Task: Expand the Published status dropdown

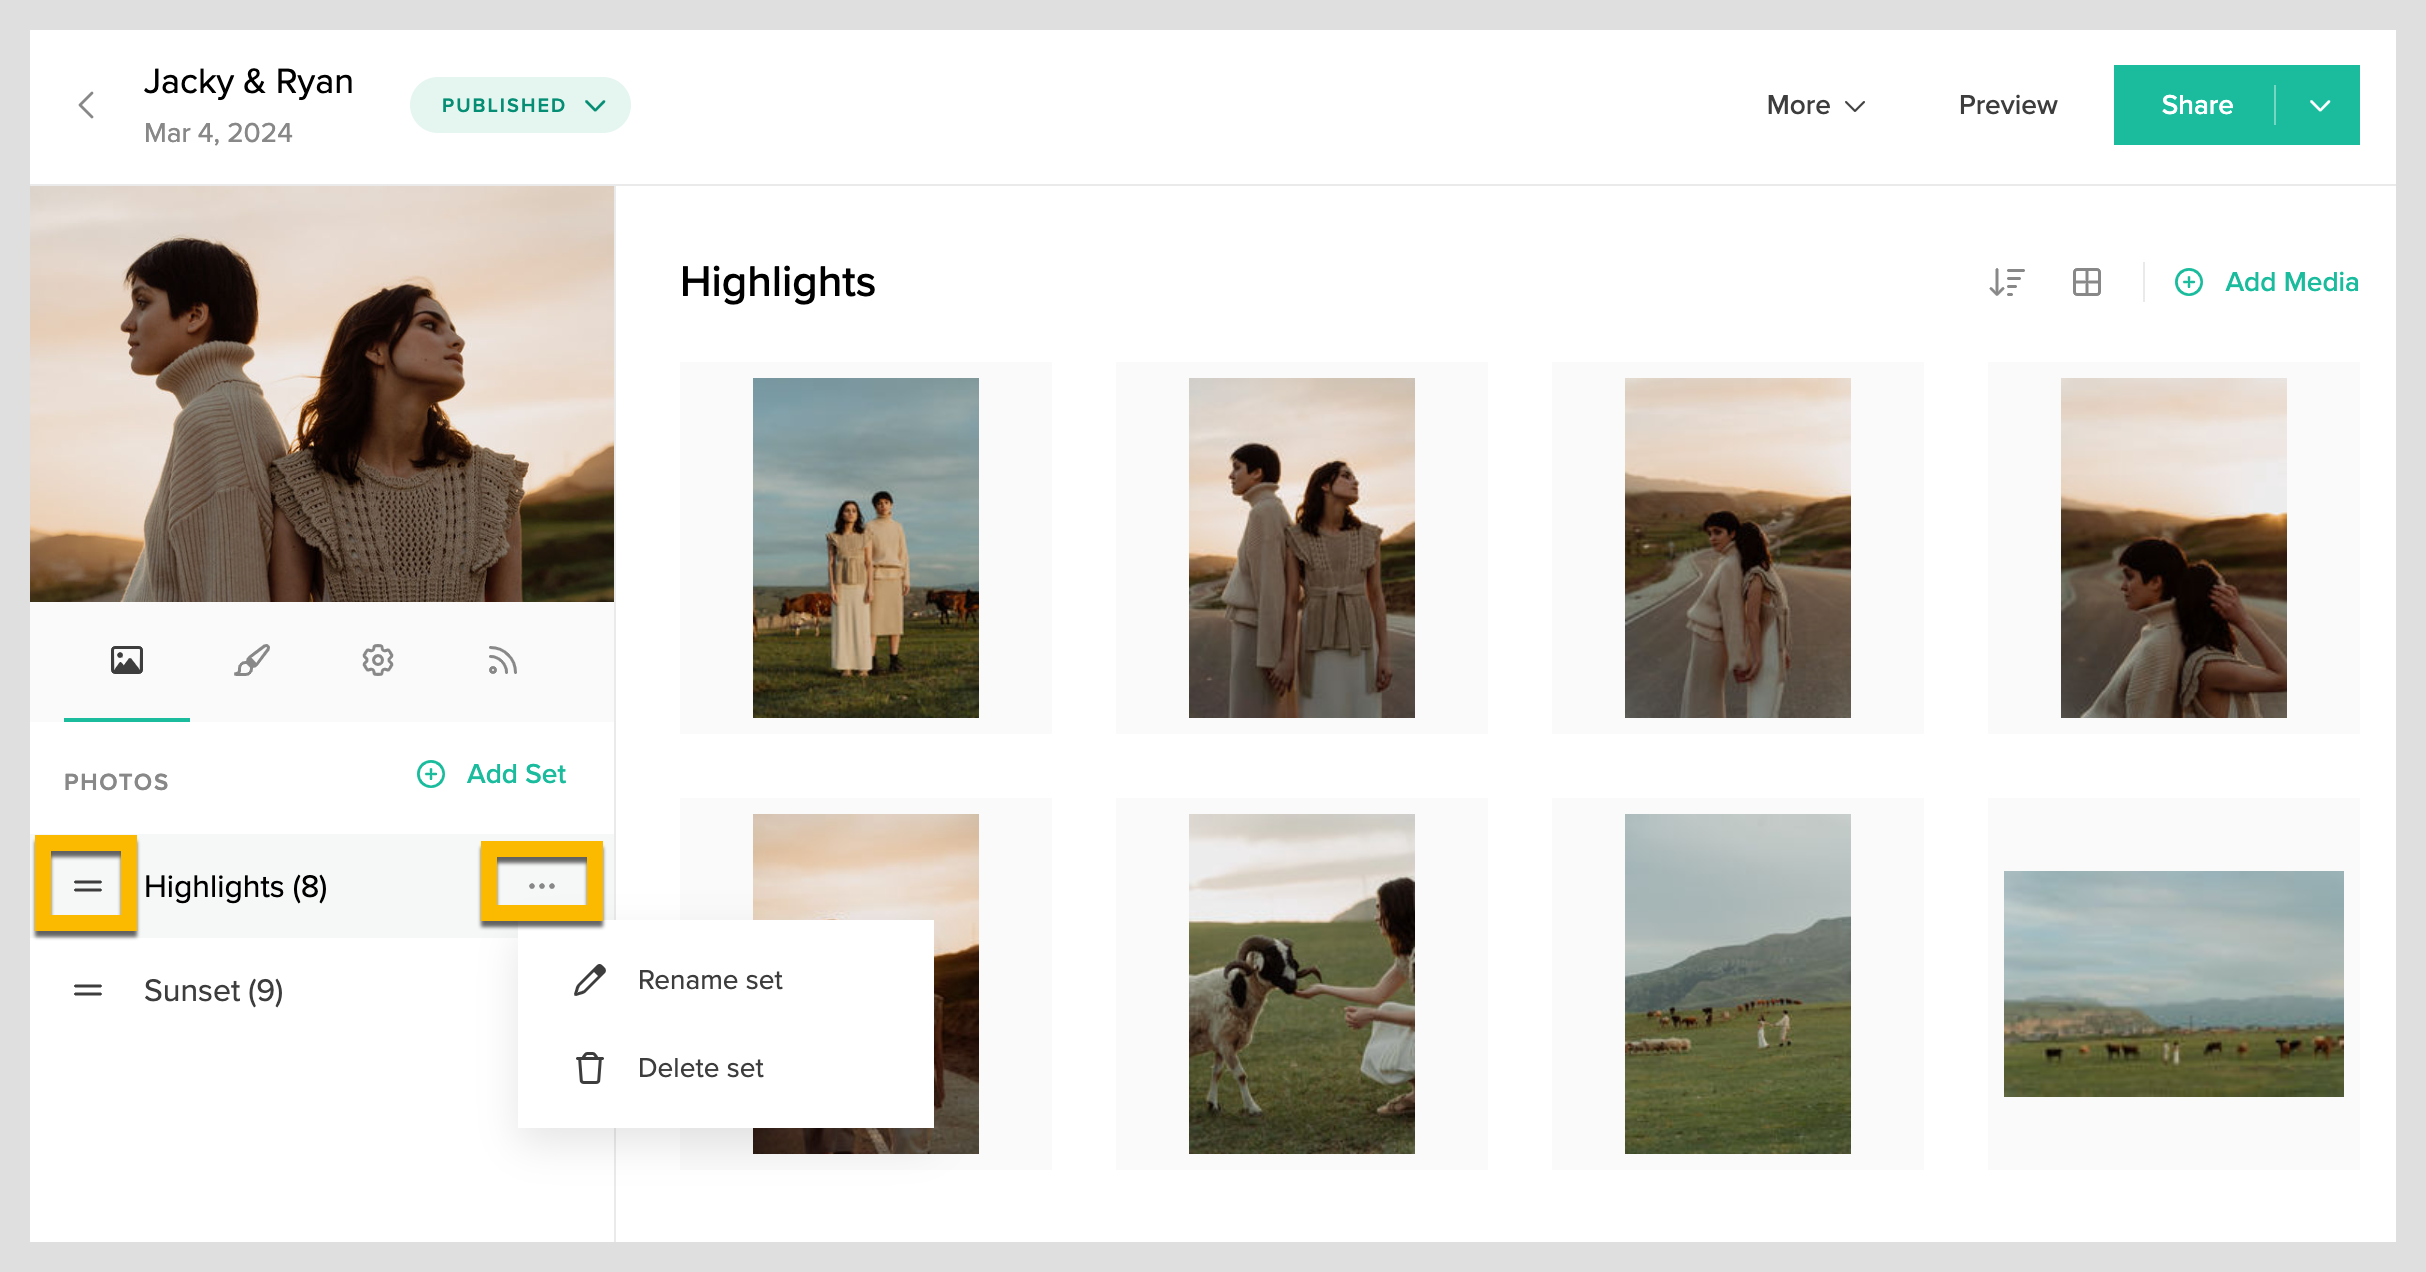Action: click(x=520, y=105)
